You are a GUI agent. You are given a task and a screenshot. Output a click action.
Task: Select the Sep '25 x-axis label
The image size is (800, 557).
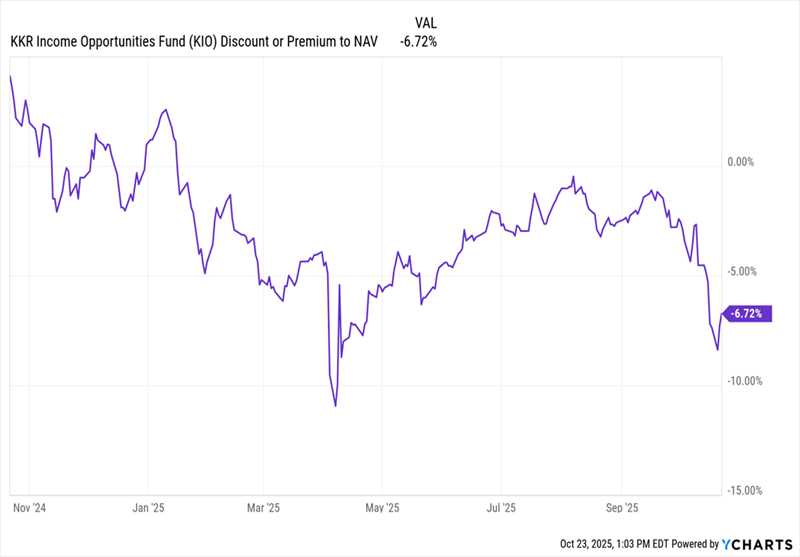(621, 508)
